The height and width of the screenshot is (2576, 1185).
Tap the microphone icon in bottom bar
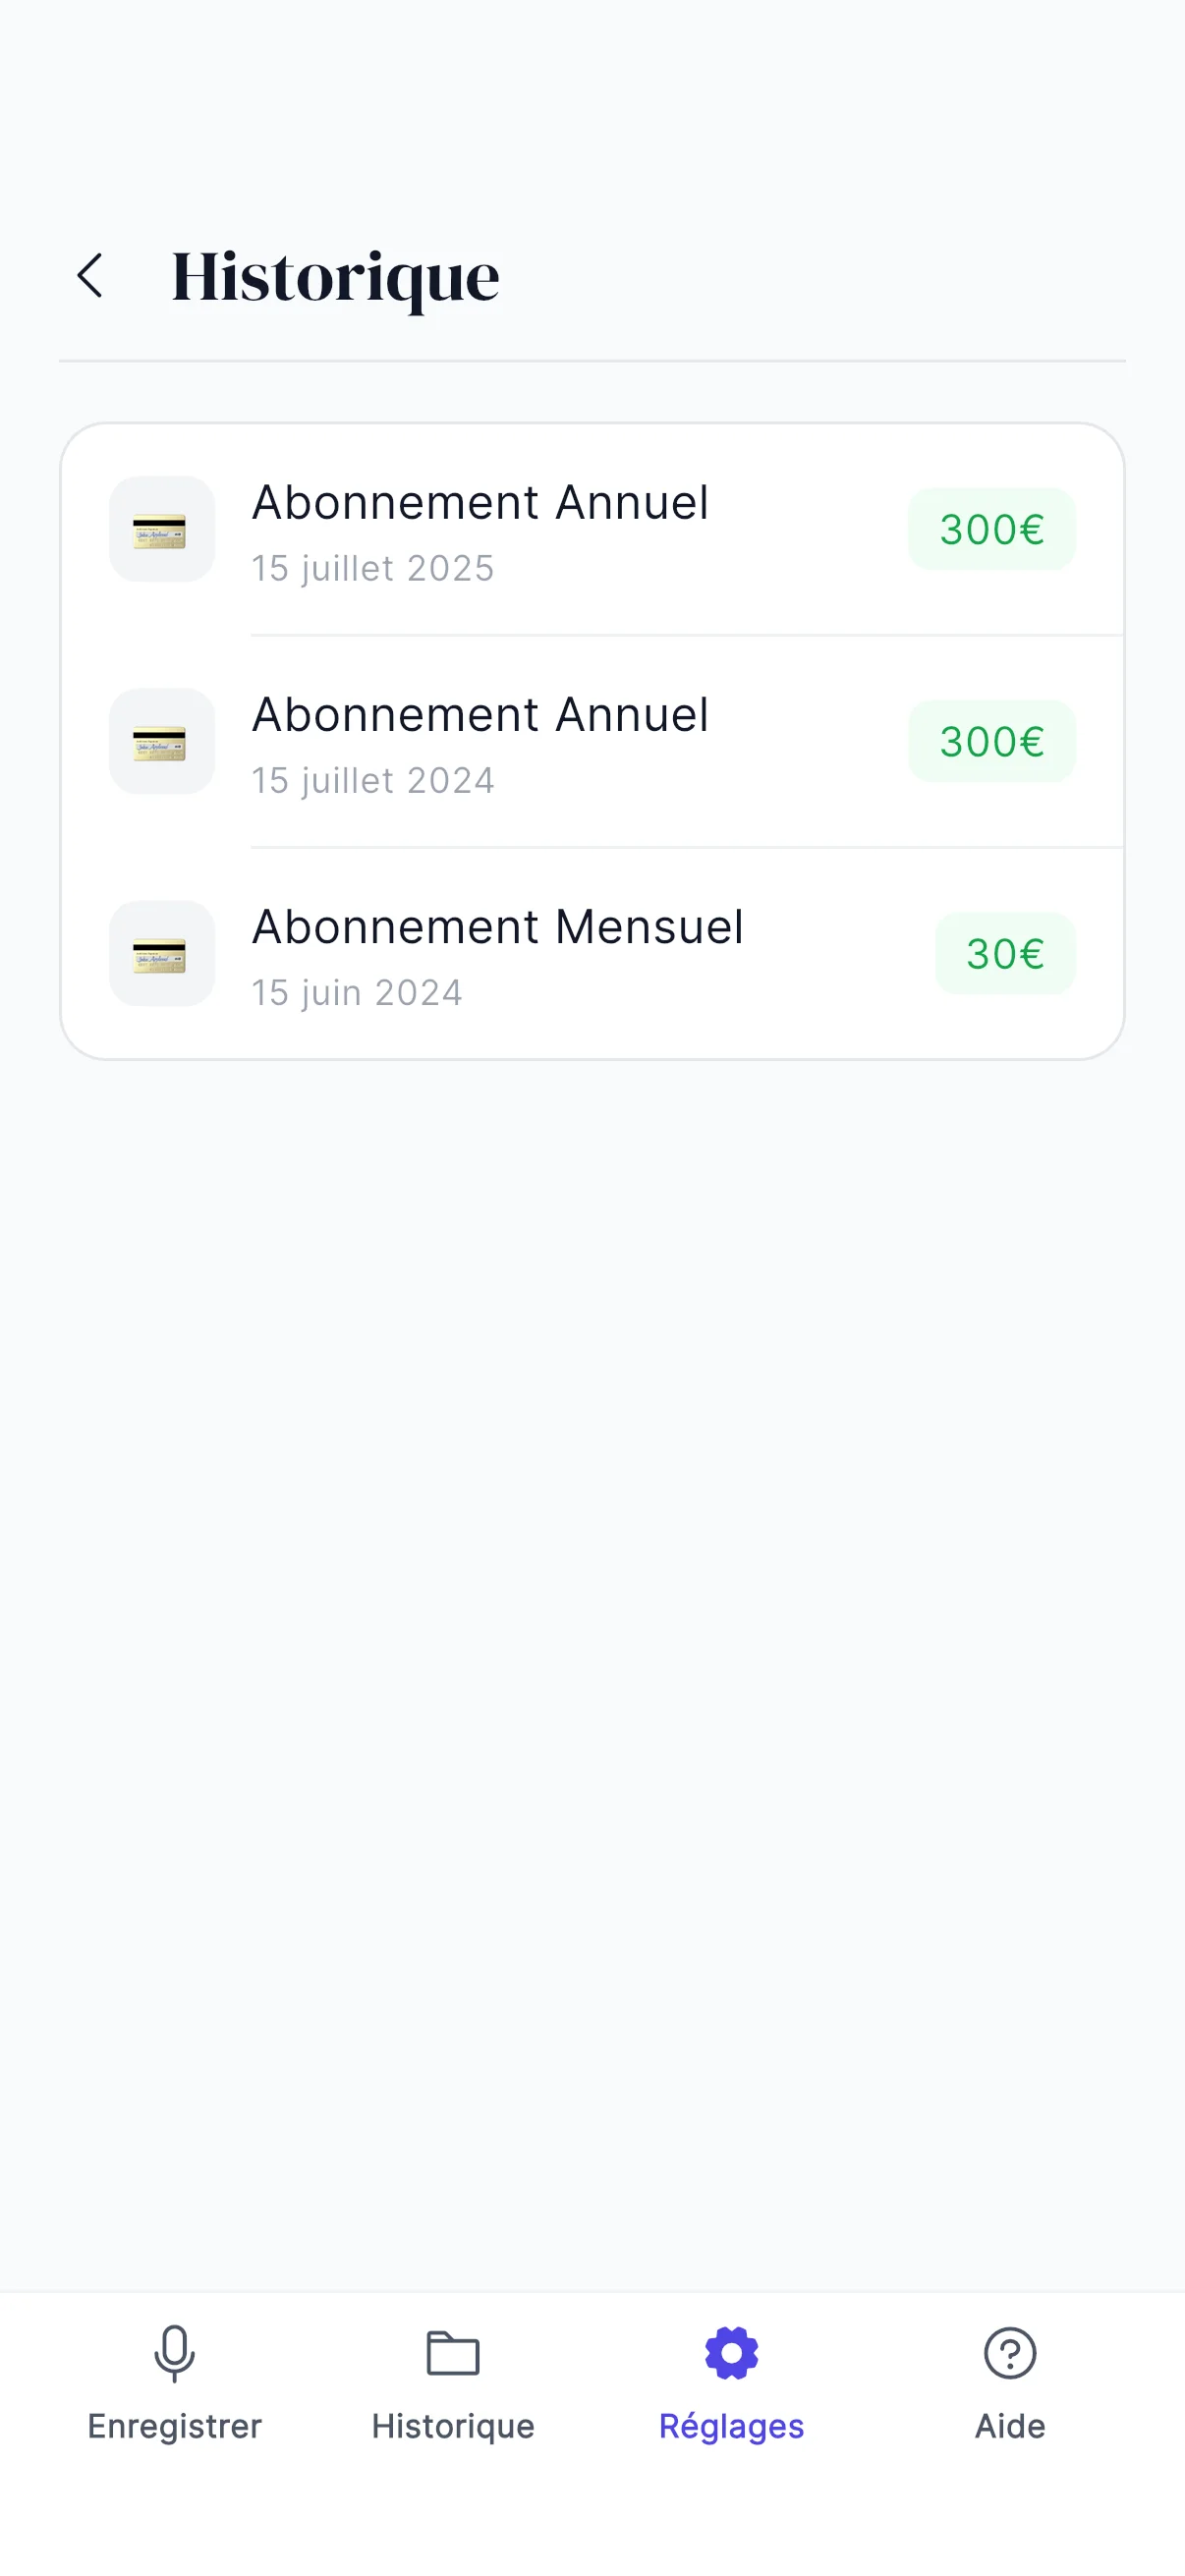(x=174, y=2353)
